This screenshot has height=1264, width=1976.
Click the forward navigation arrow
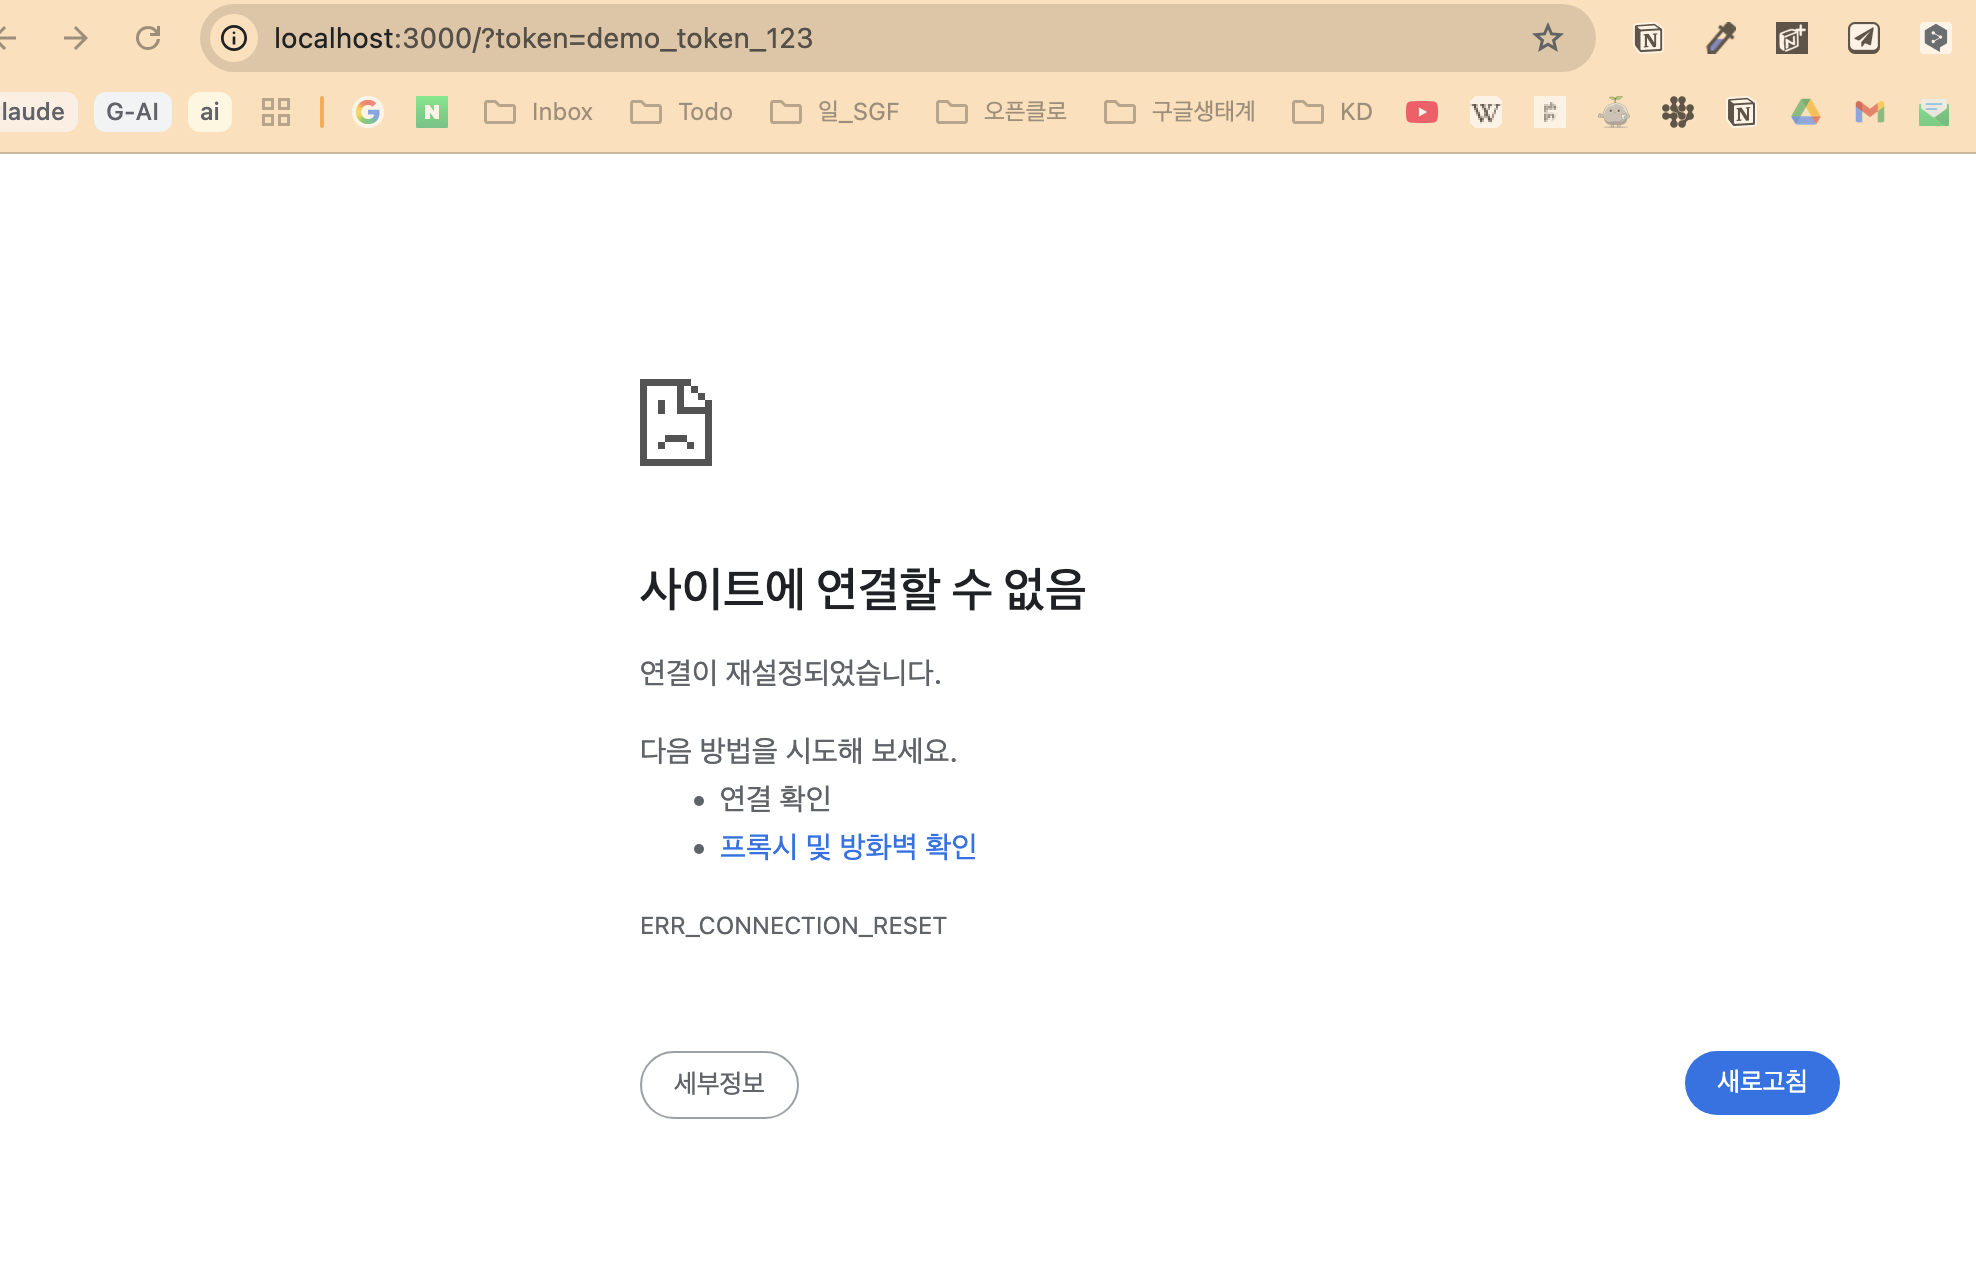point(75,38)
